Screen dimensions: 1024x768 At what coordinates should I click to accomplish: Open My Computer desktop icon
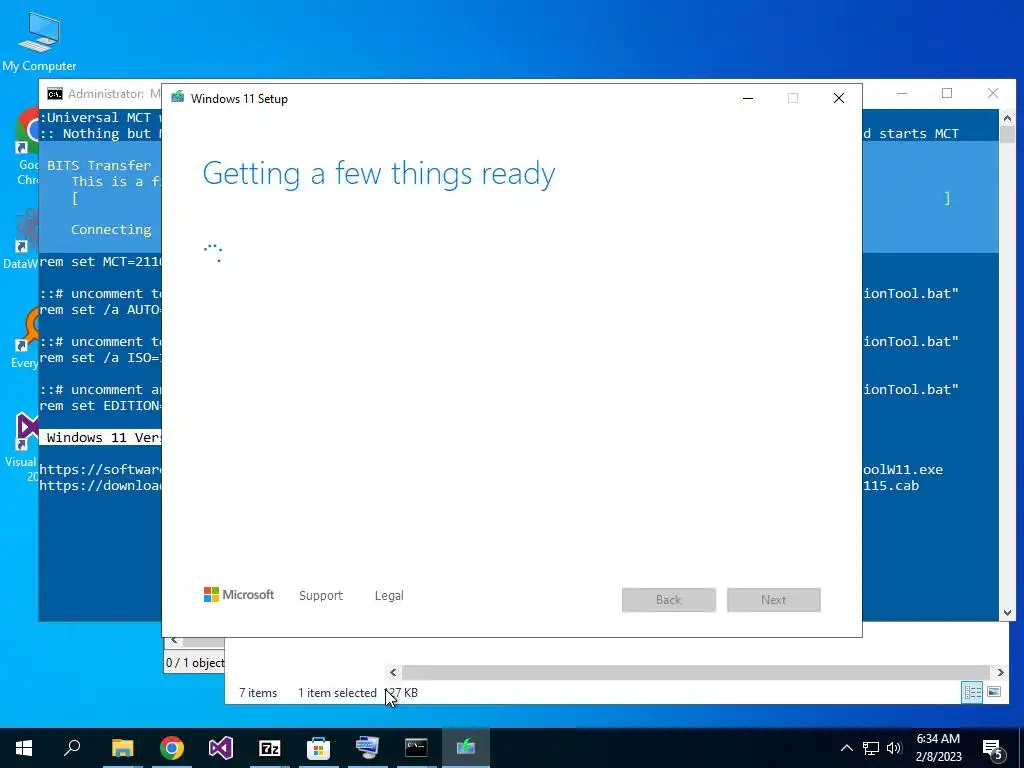pos(39,40)
